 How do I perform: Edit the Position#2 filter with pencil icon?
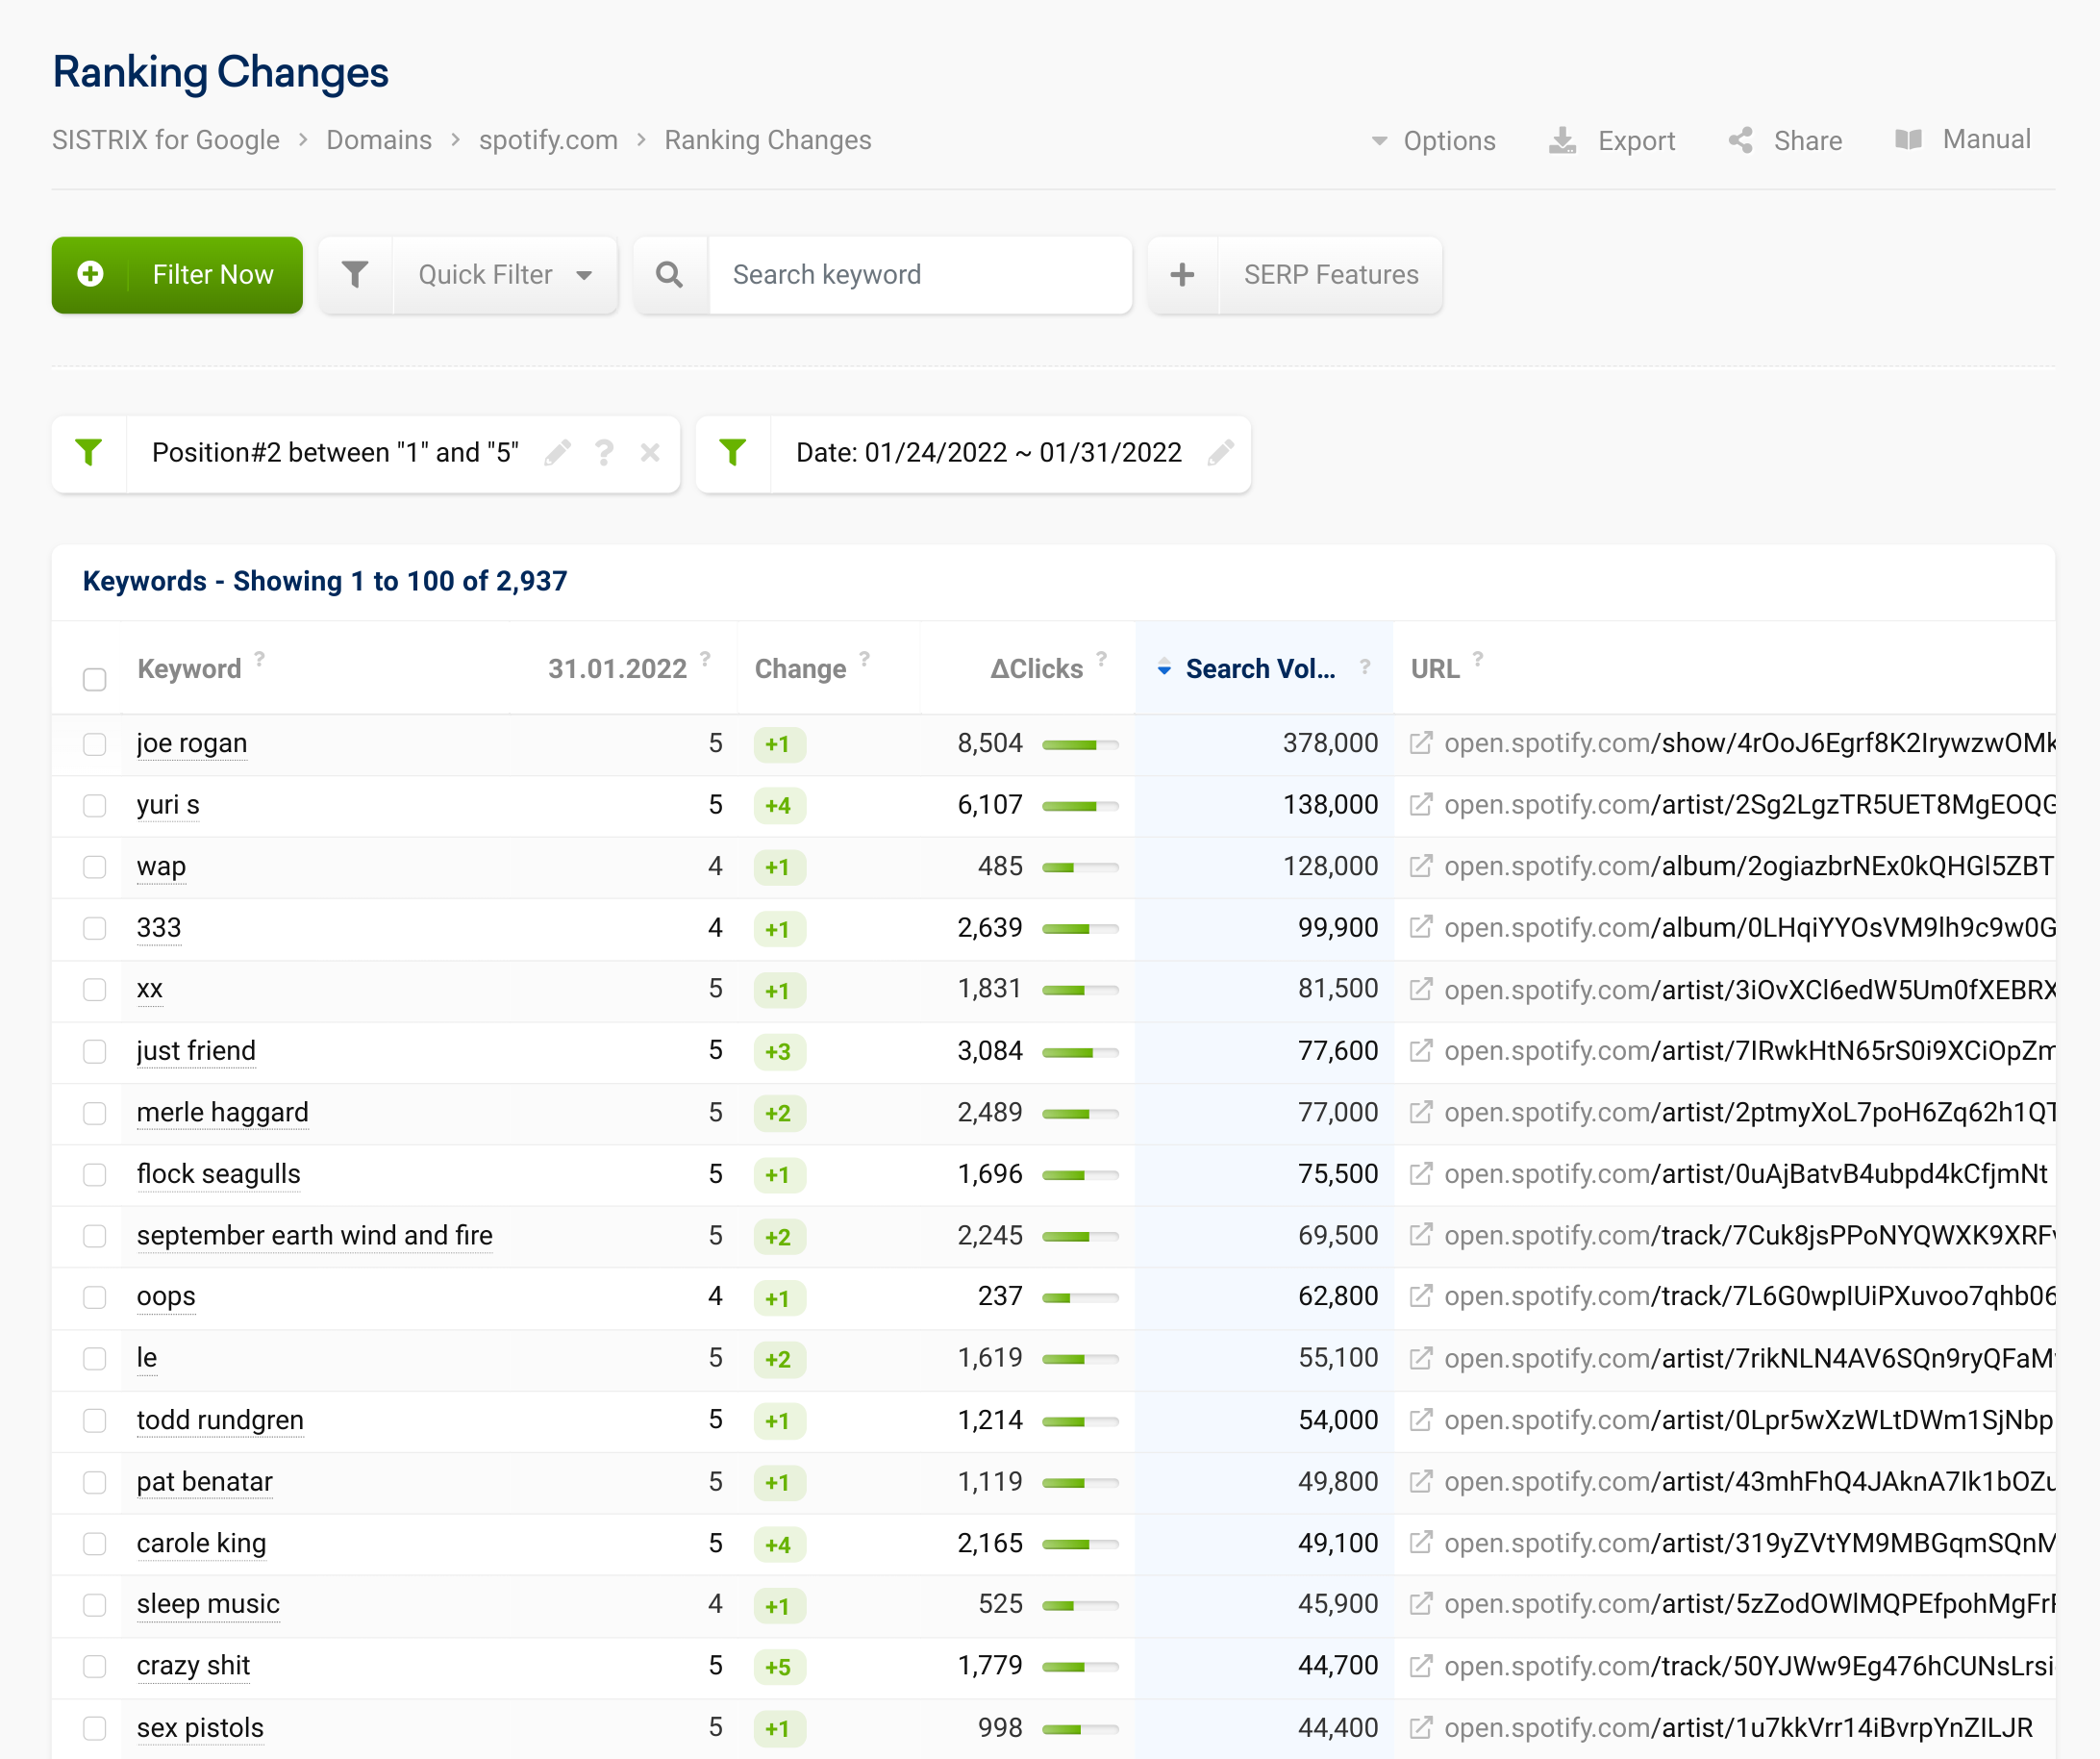pyautogui.click(x=558, y=453)
